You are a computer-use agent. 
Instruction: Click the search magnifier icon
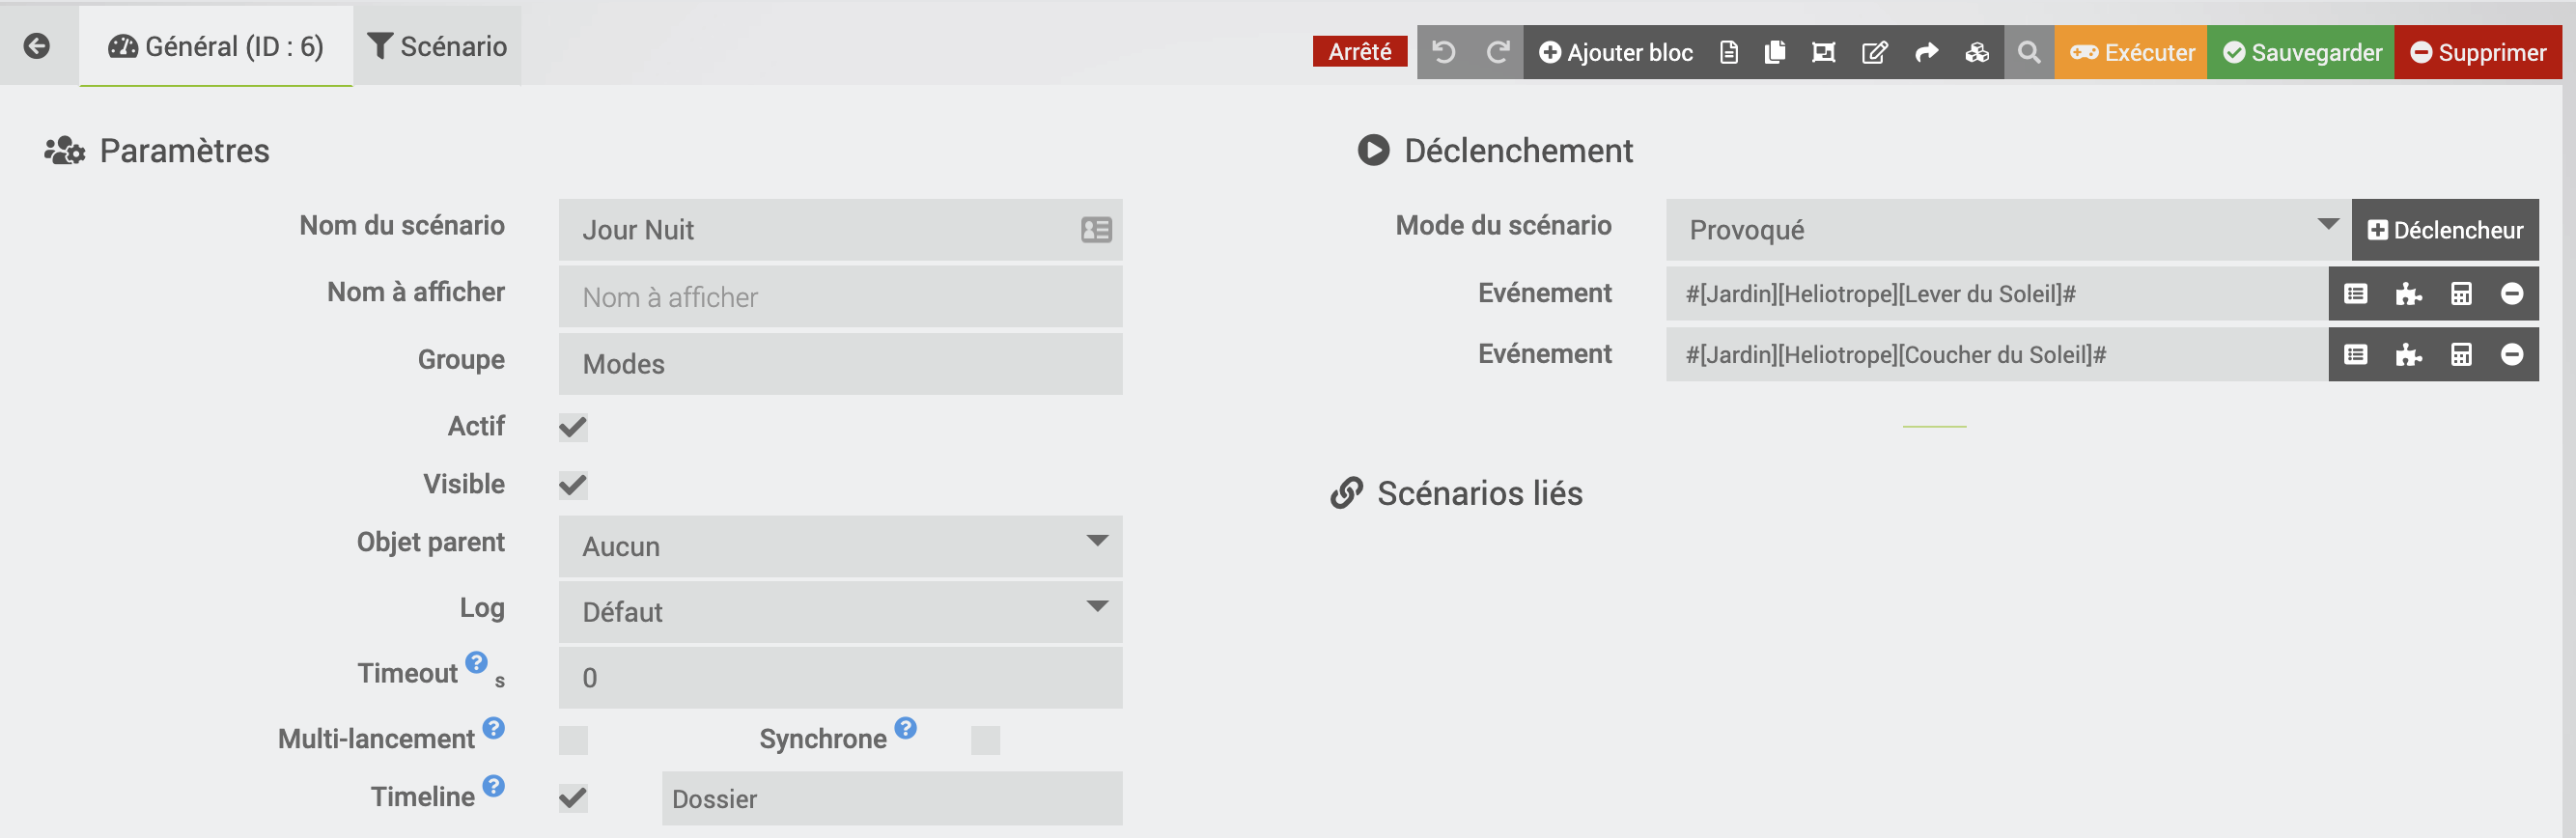[2029, 52]
